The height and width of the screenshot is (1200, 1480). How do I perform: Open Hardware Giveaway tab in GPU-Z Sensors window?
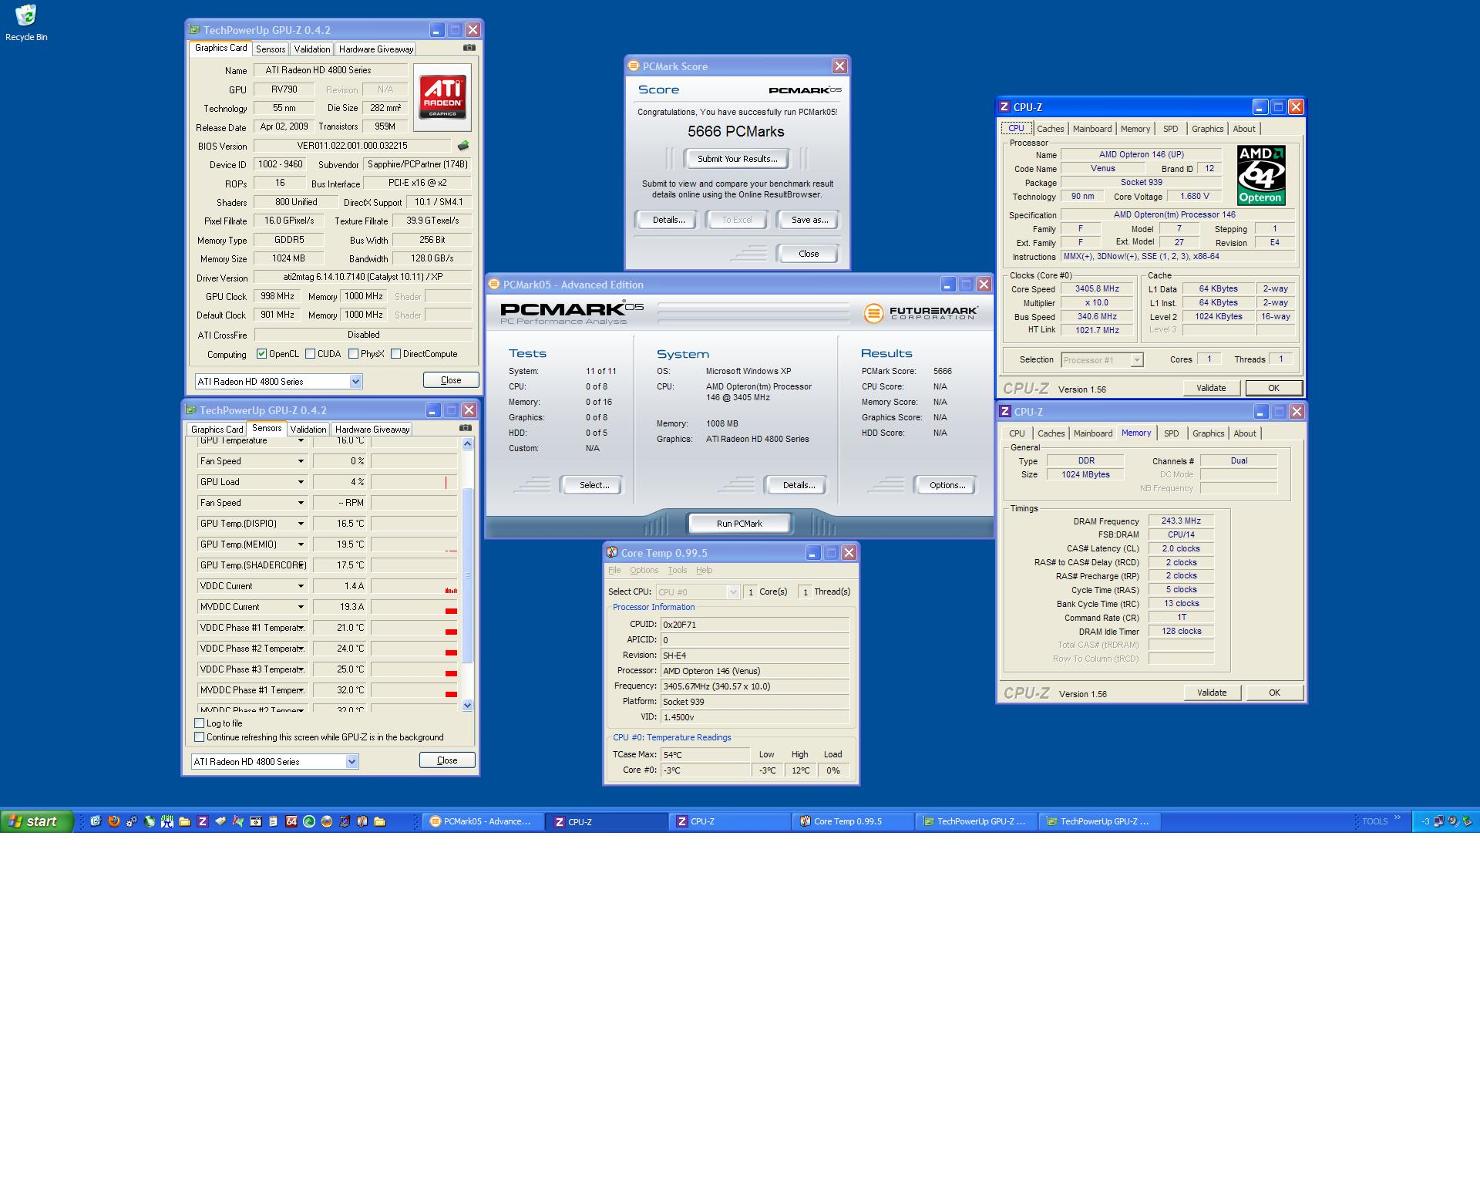372,429
